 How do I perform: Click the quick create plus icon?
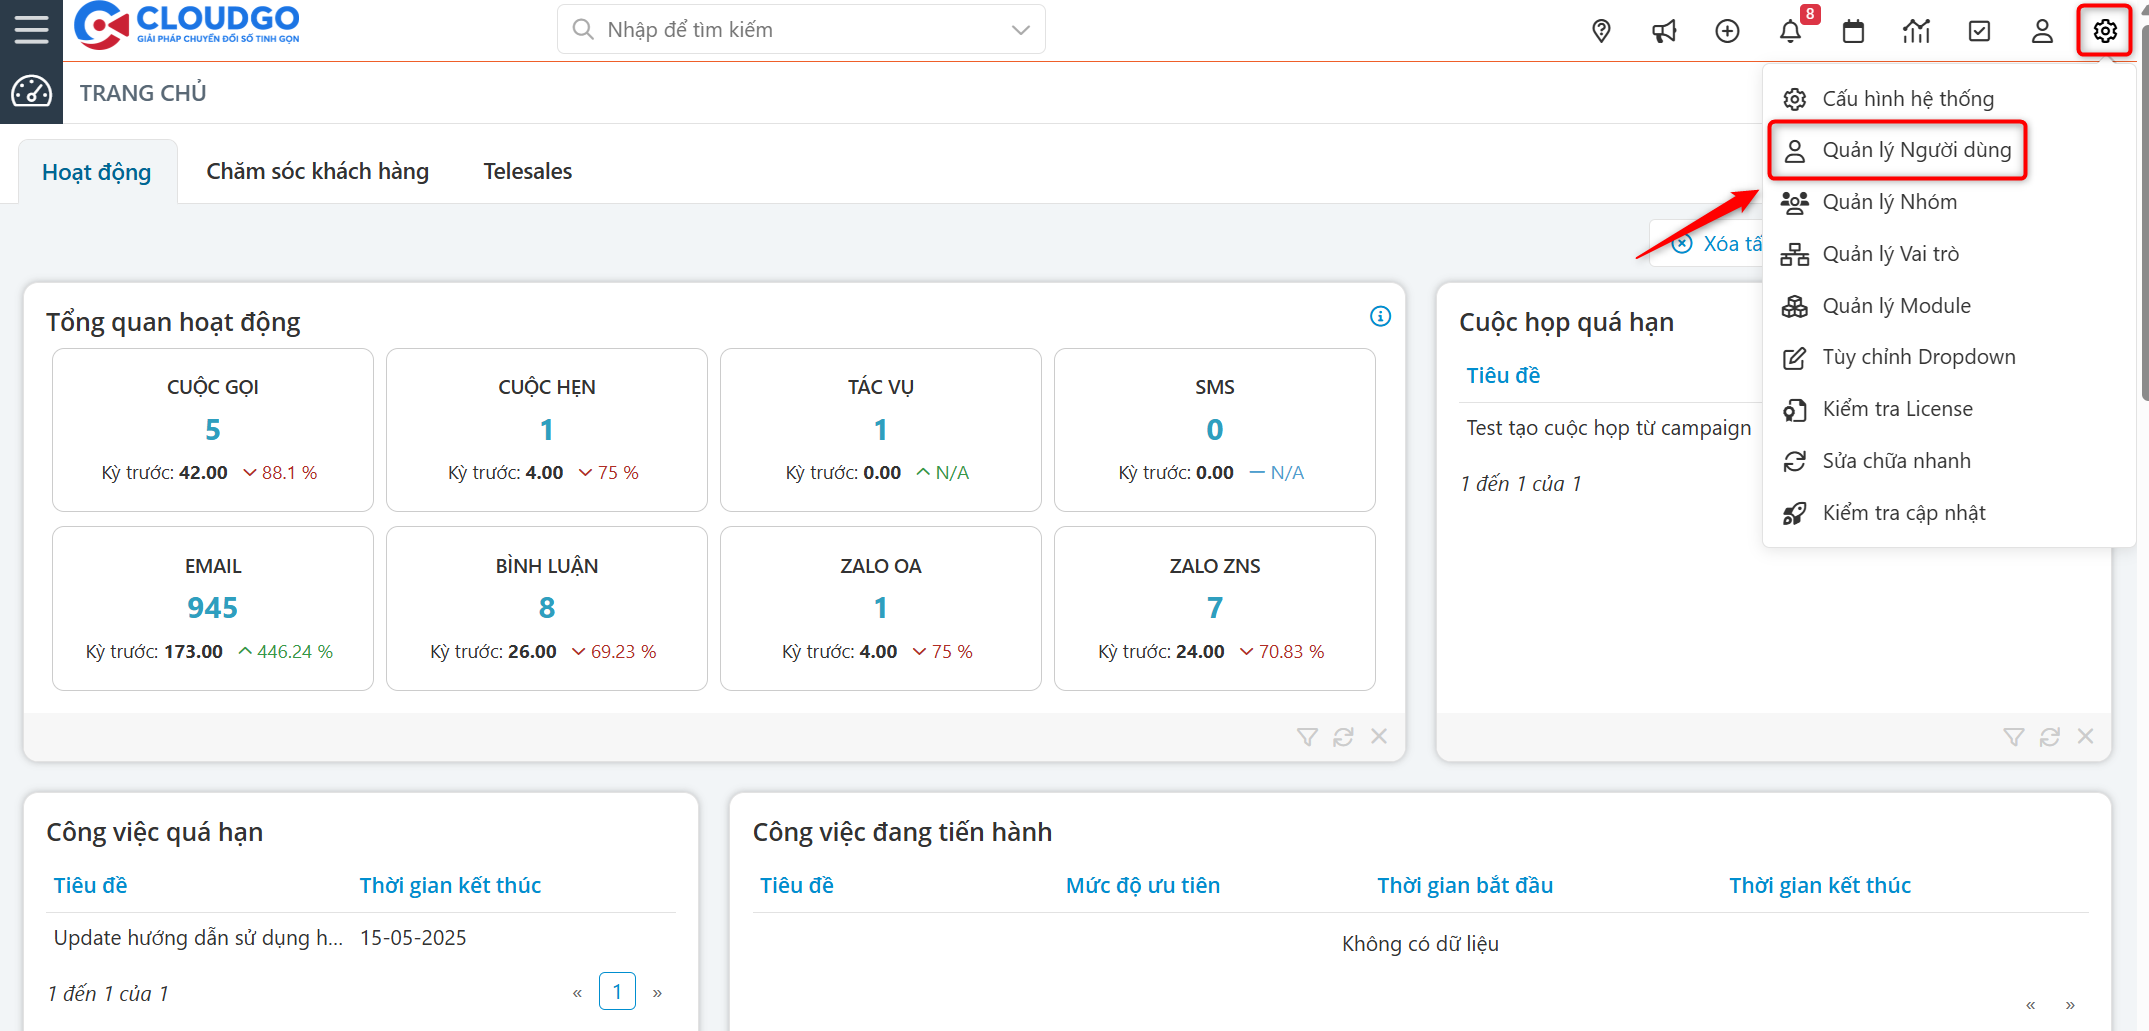pyautogui.click(x=1727, y=31)
